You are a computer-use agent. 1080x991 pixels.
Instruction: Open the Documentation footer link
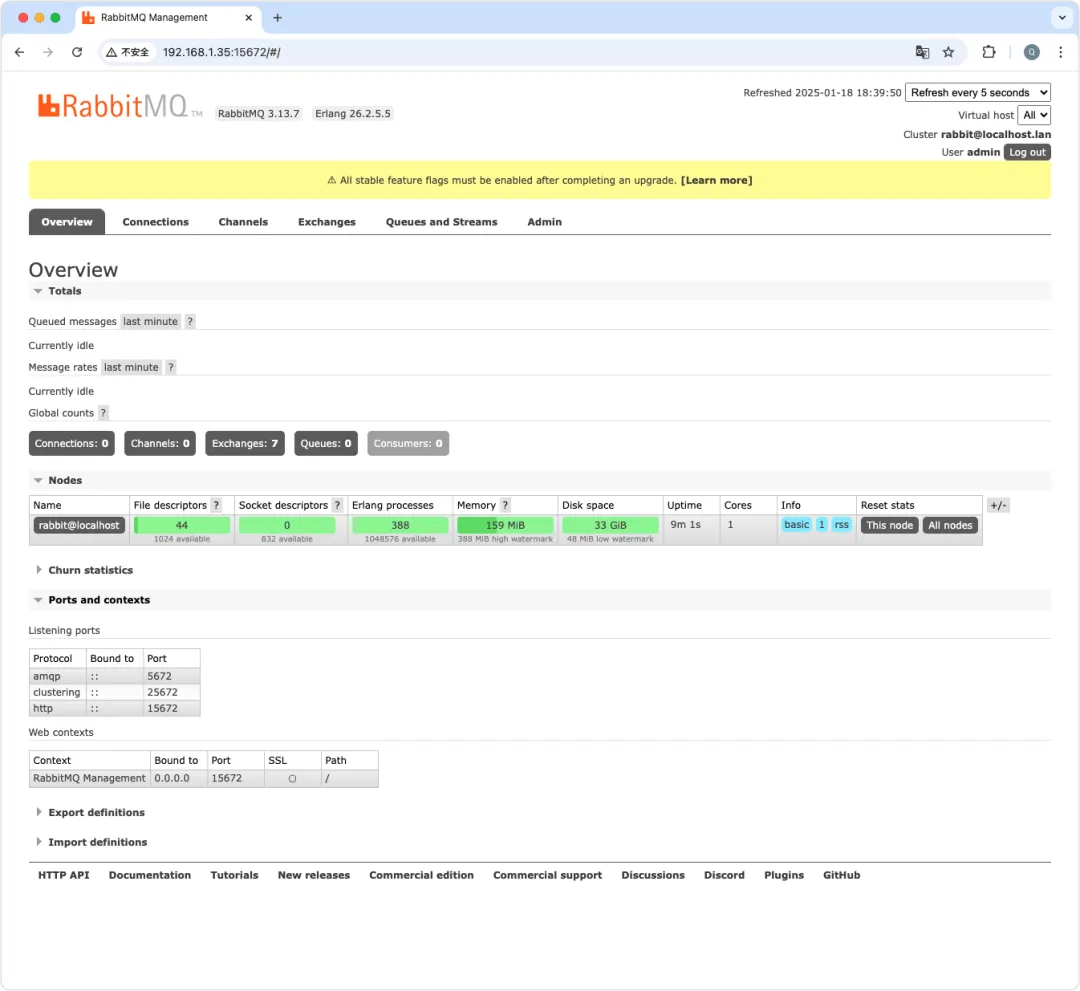coord(149,875)
